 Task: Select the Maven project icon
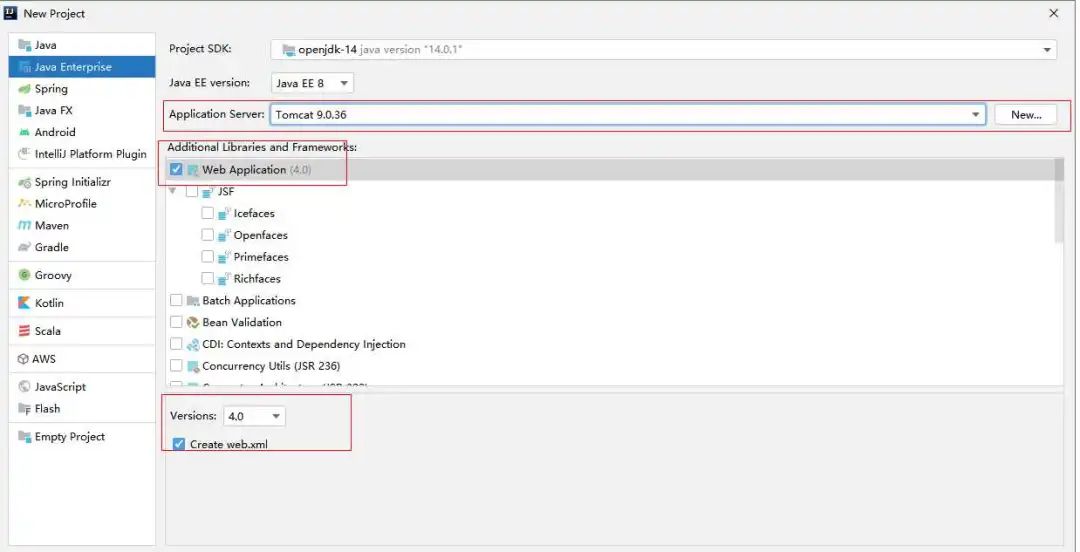25,225
